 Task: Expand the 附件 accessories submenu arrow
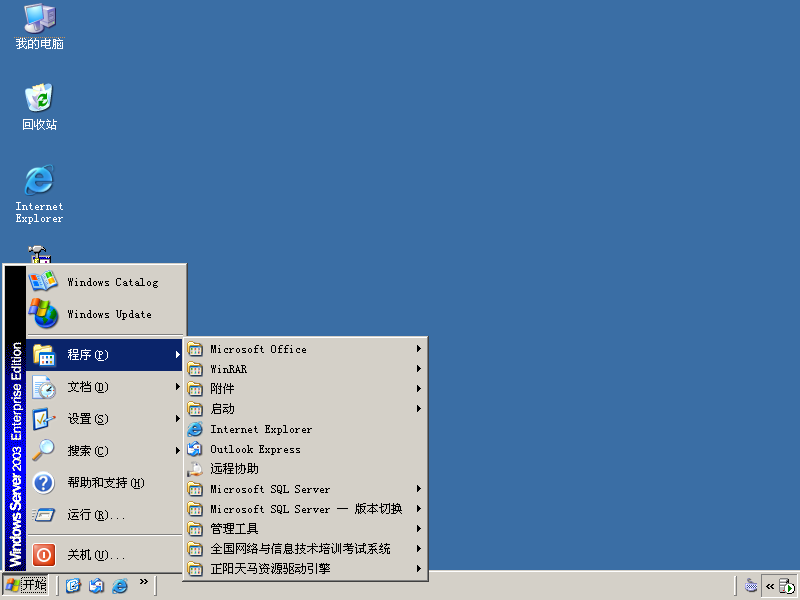(x=418, y=389)
